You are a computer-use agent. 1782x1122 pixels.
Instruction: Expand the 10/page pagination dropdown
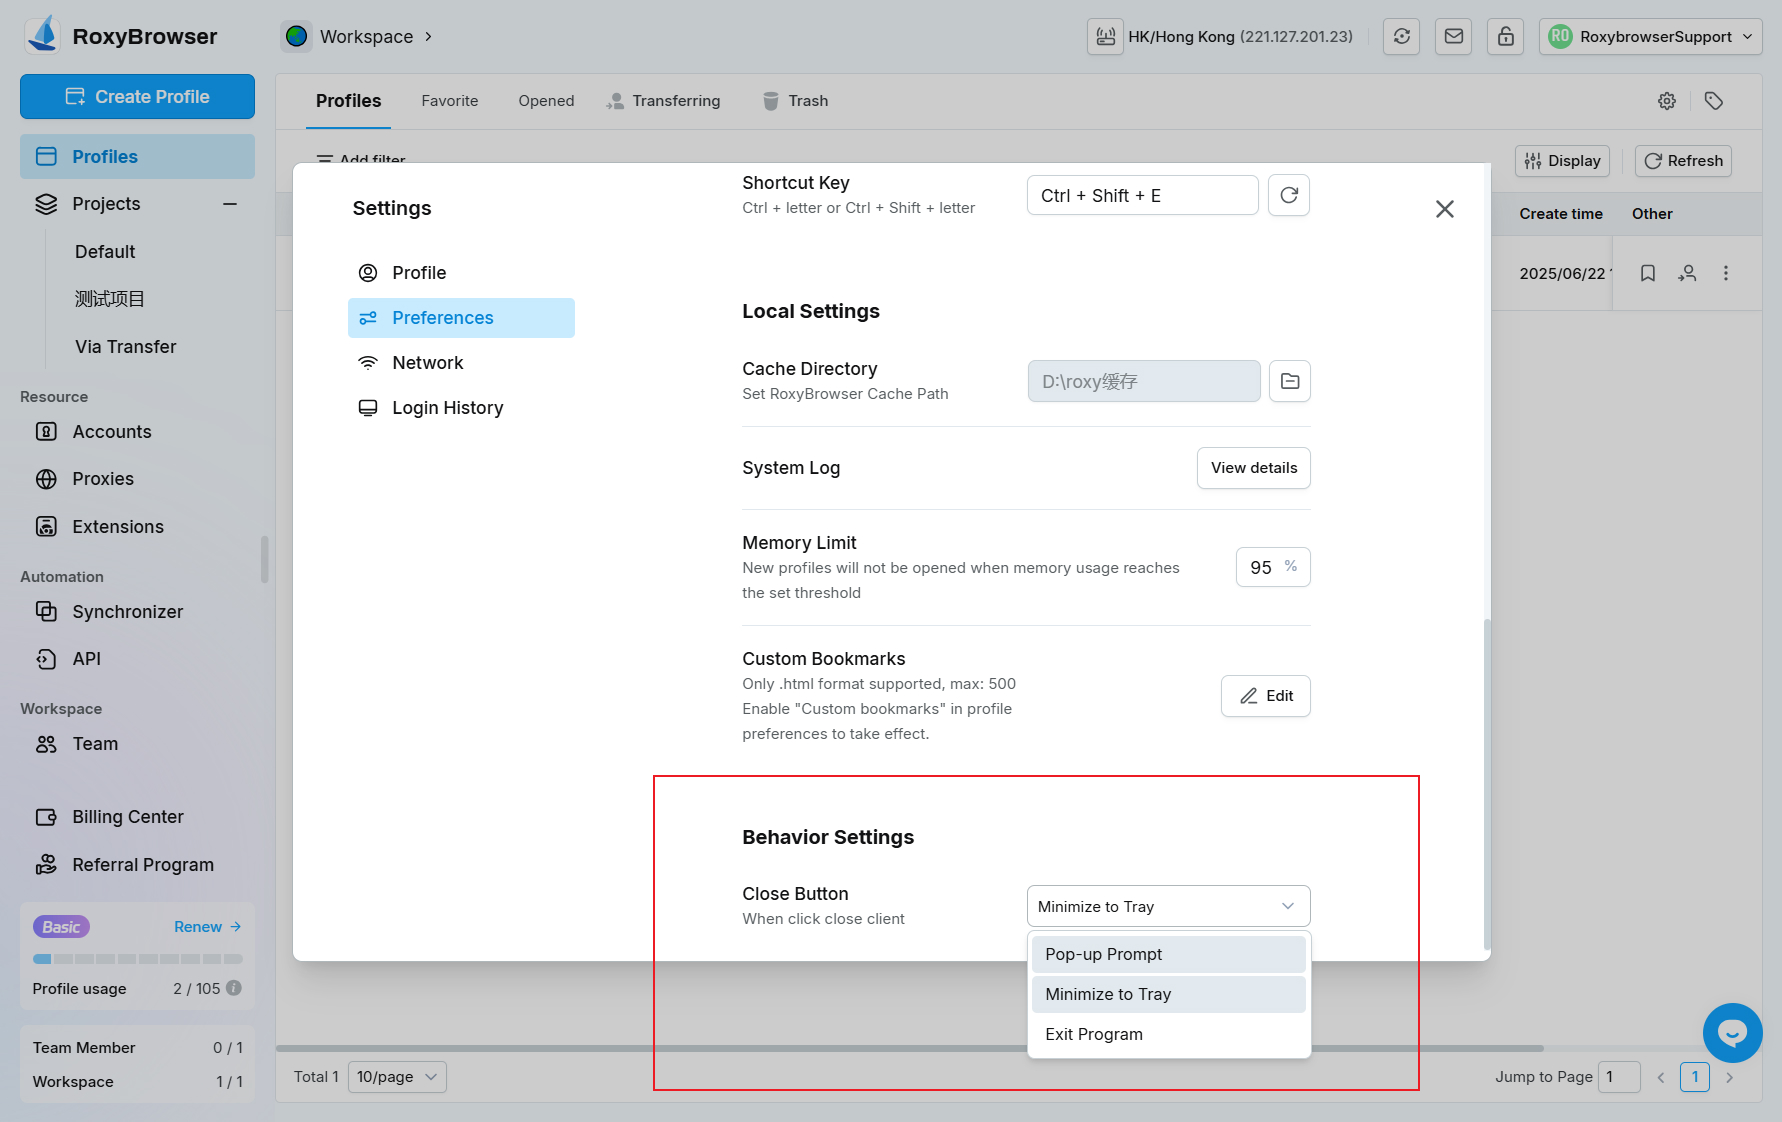pyautogui.click(x=397, y=1077)
